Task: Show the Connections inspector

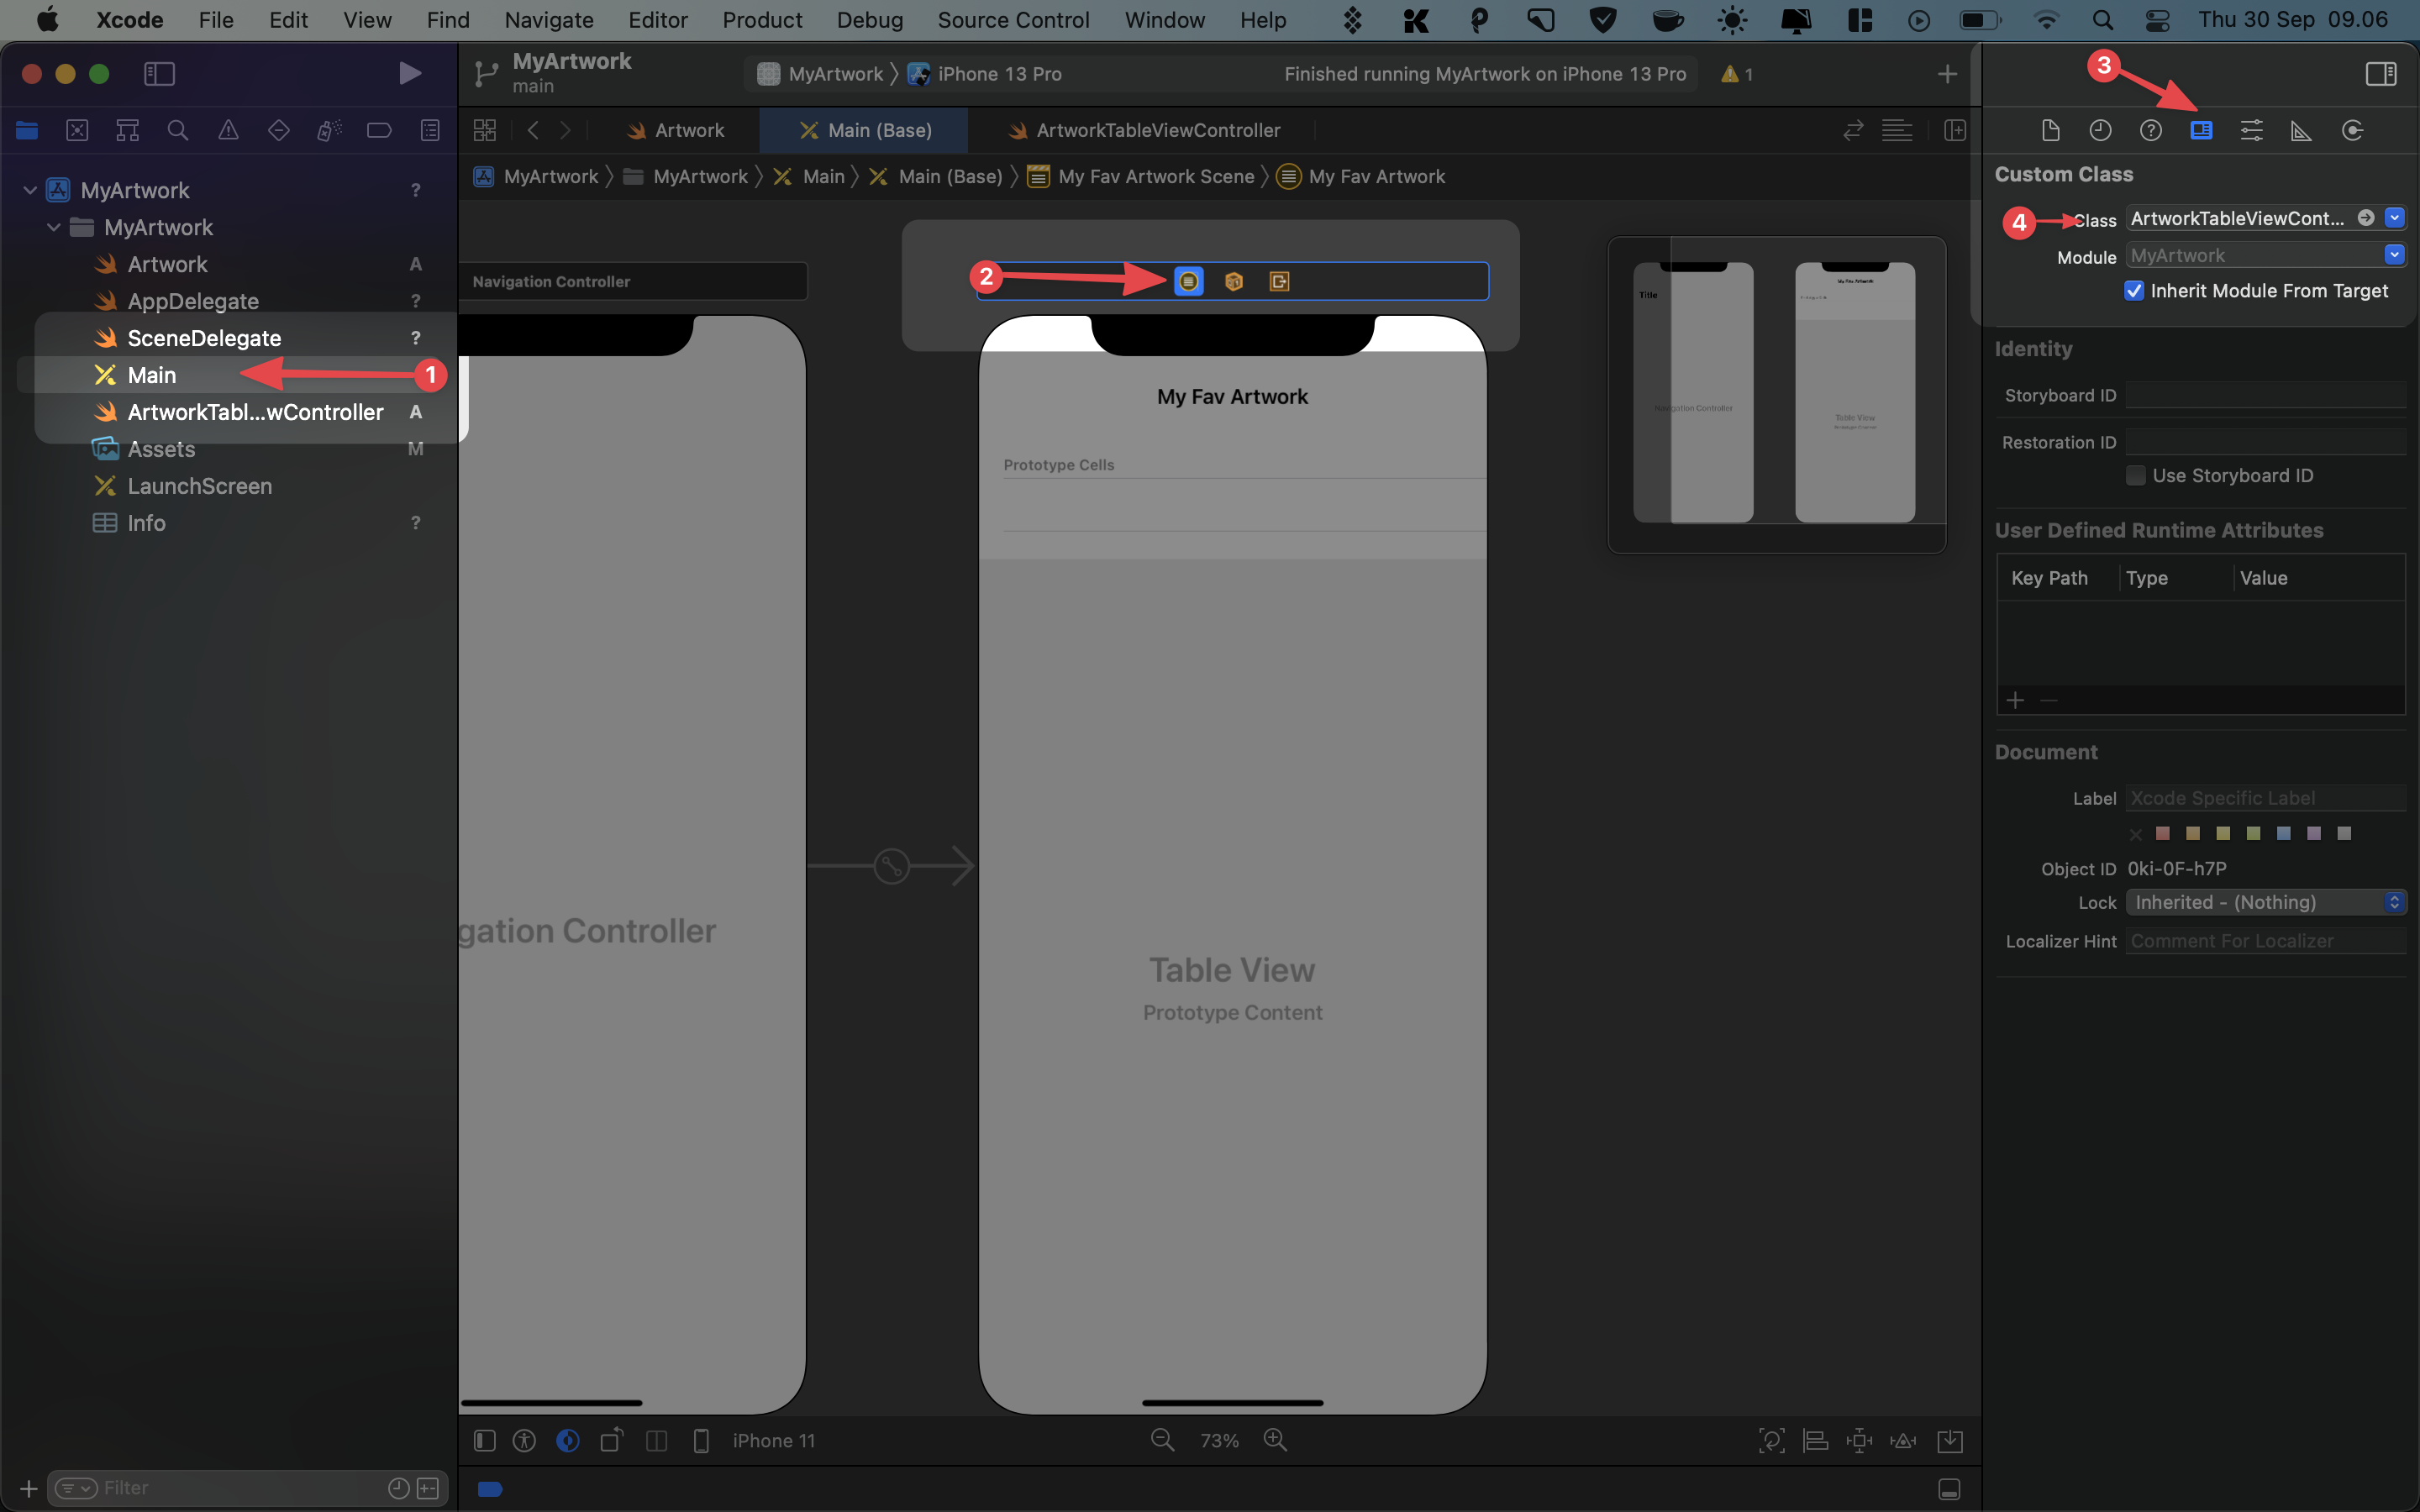Action: [x=2352, y=130]
